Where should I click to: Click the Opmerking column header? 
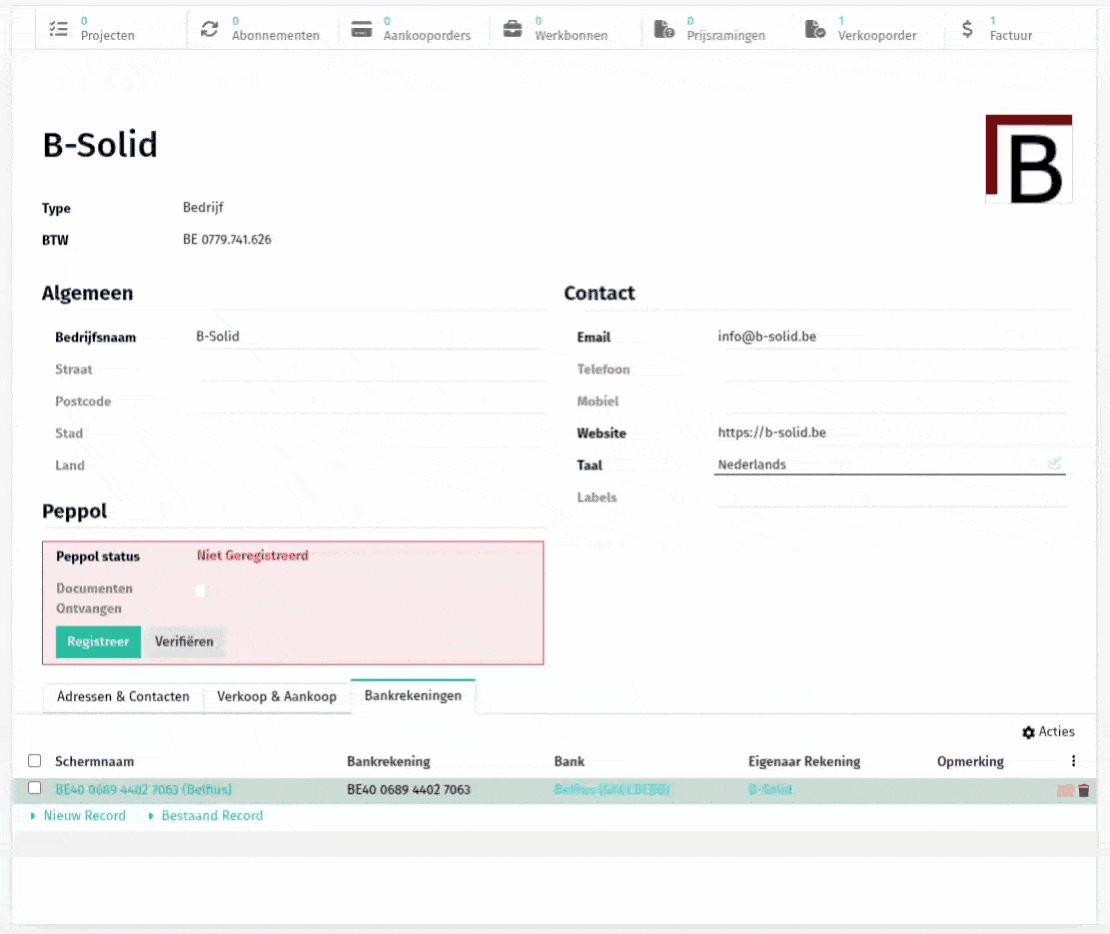pyautogui.click(x=971, y=761)
